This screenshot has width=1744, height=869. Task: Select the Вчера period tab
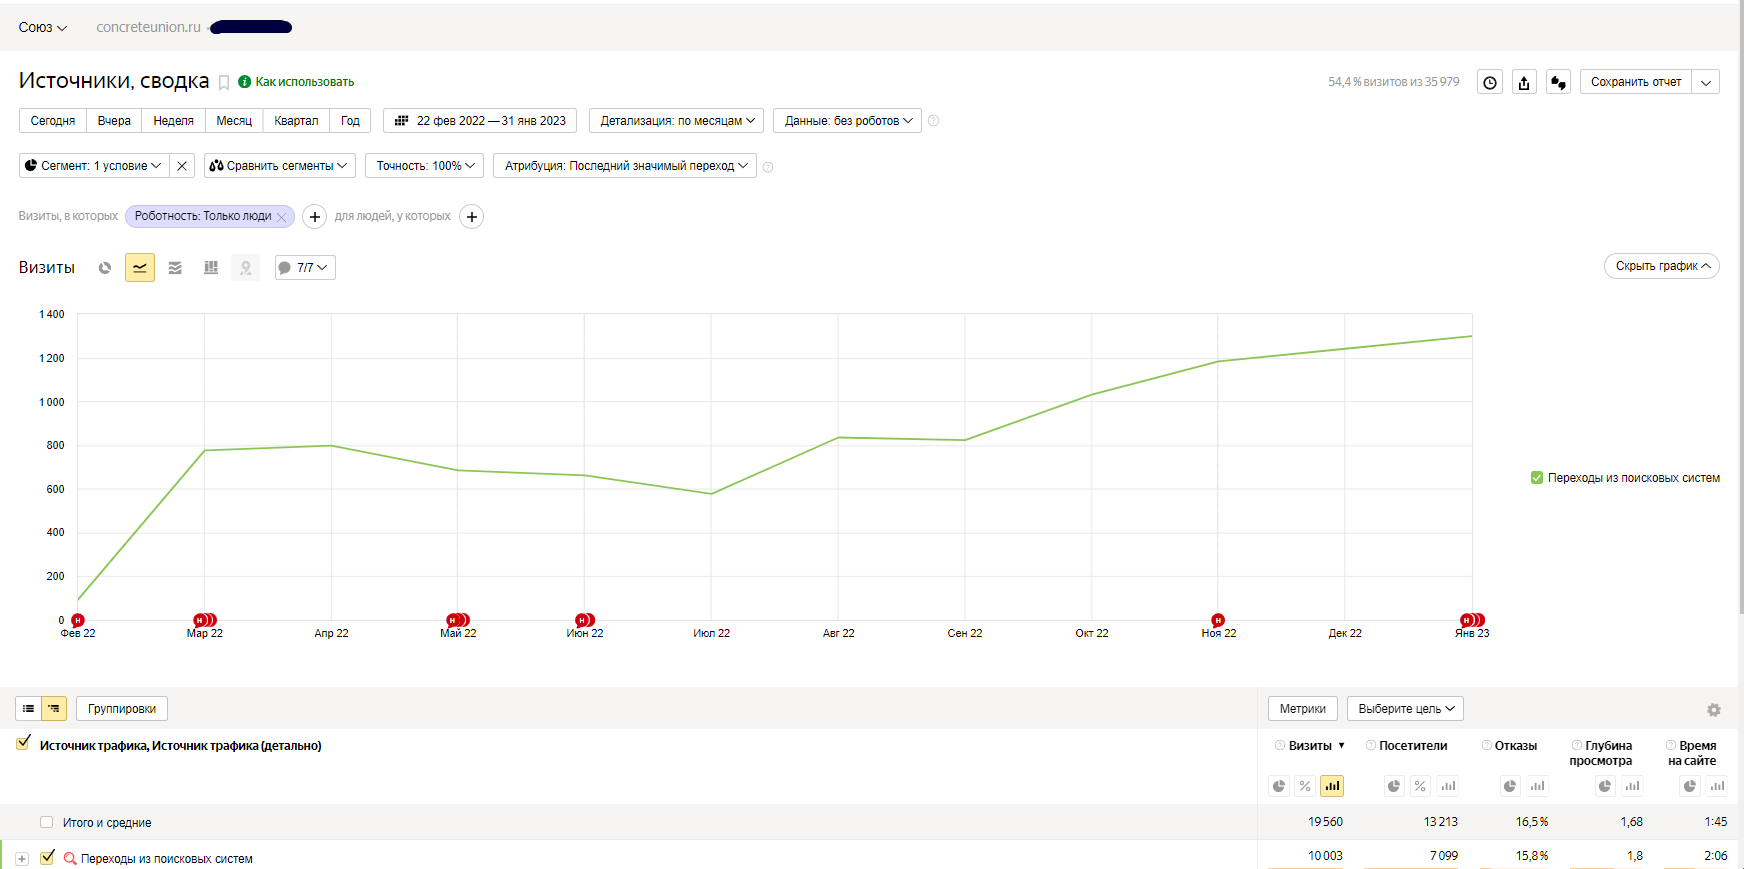[114, 121]
